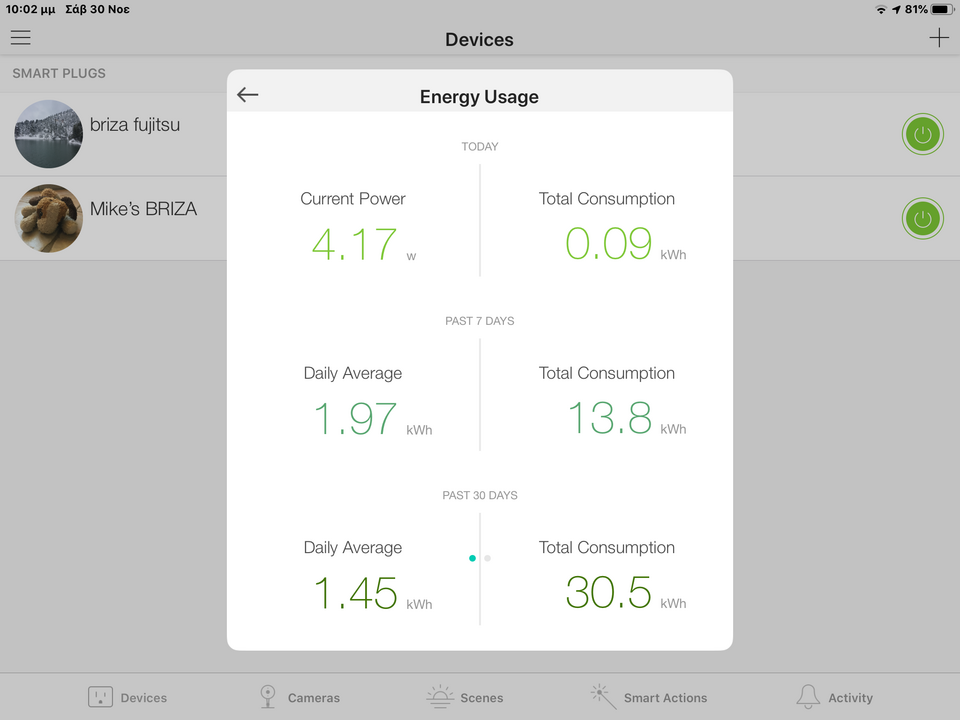
Task: Tap the active teal page indicator dot
Action: pos(472,558)
